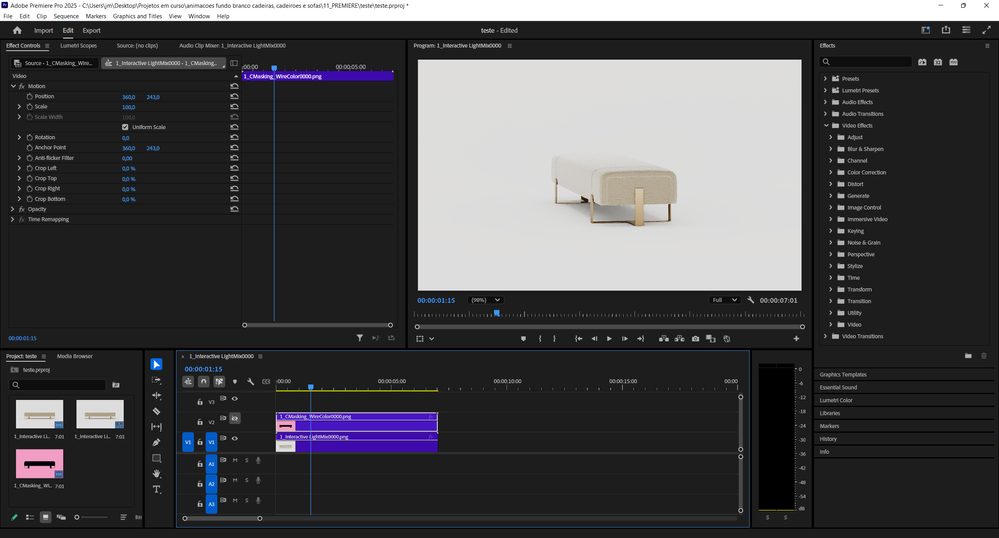999x538 pixels.
Task: Select the Hand tool
Action: [x=156, y=473]
